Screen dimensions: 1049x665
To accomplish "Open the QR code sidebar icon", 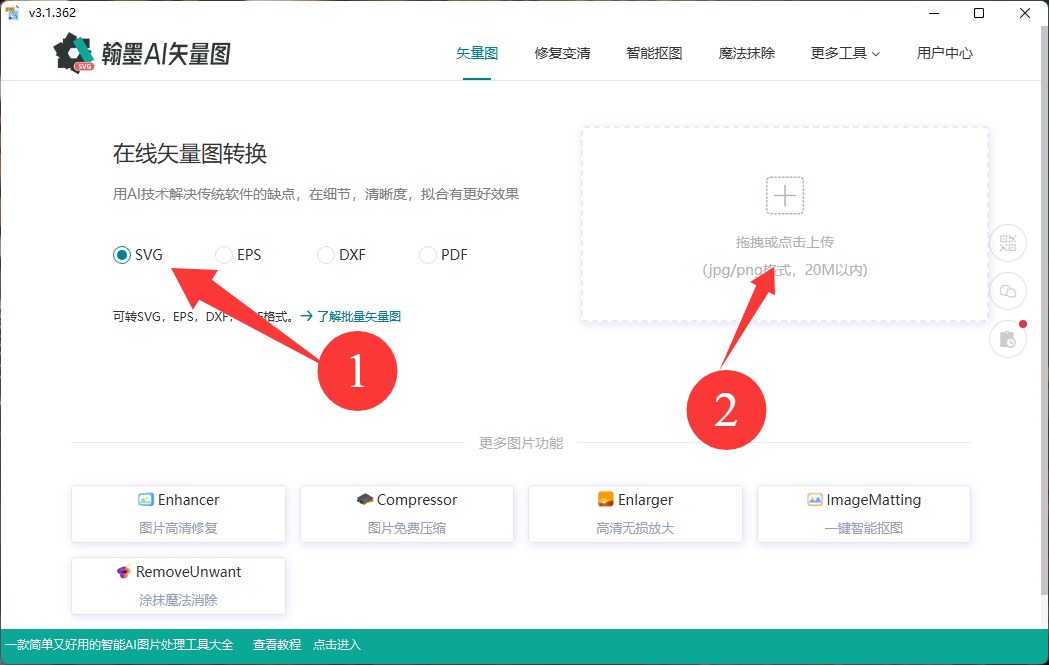I will (x=1008, y=243).
